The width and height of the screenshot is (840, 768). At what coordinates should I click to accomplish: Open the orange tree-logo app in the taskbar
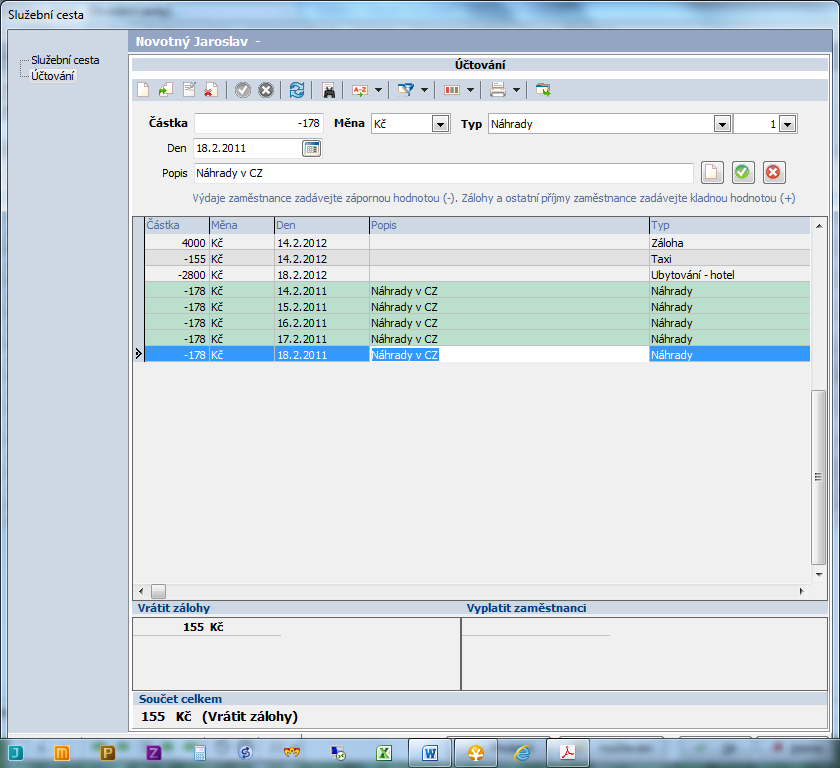[476, 753]
